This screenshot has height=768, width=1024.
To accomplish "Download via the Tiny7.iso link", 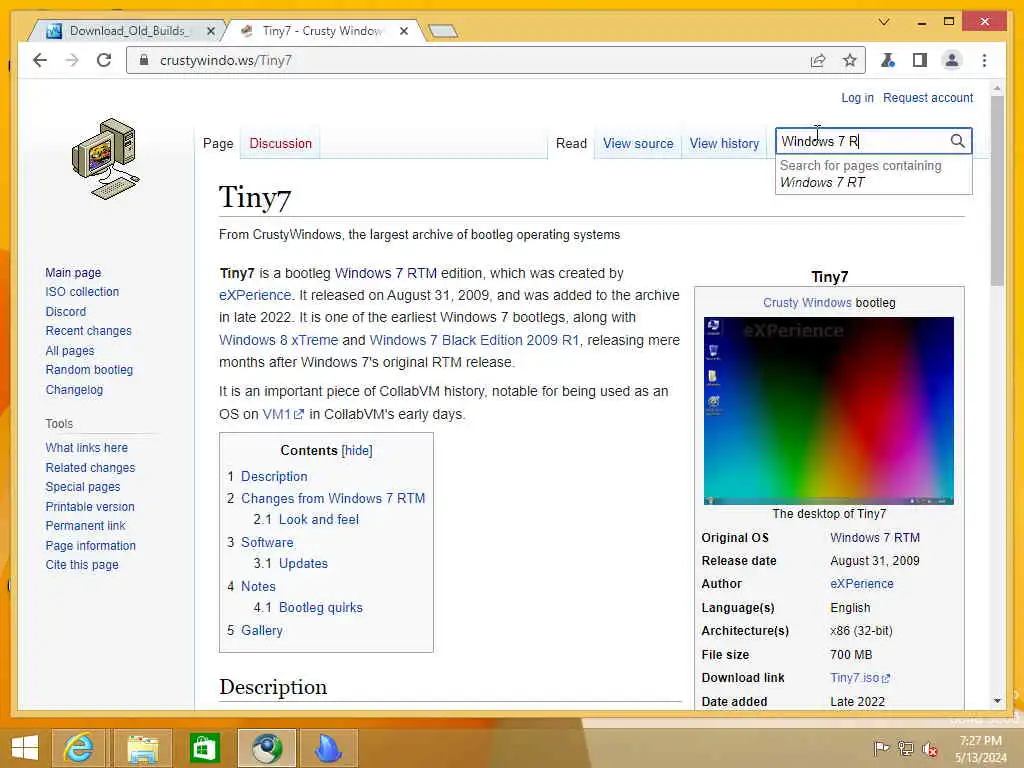I will click(x=860, y=678).
